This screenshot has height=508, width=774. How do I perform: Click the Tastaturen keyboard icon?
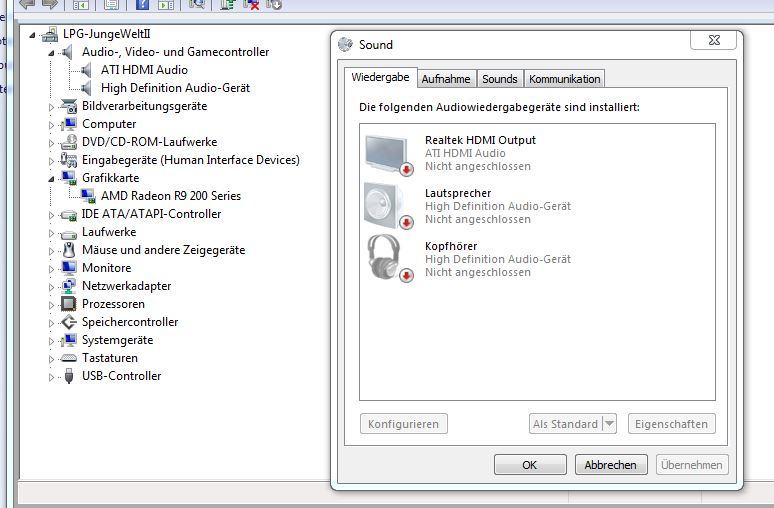point(69,358)
